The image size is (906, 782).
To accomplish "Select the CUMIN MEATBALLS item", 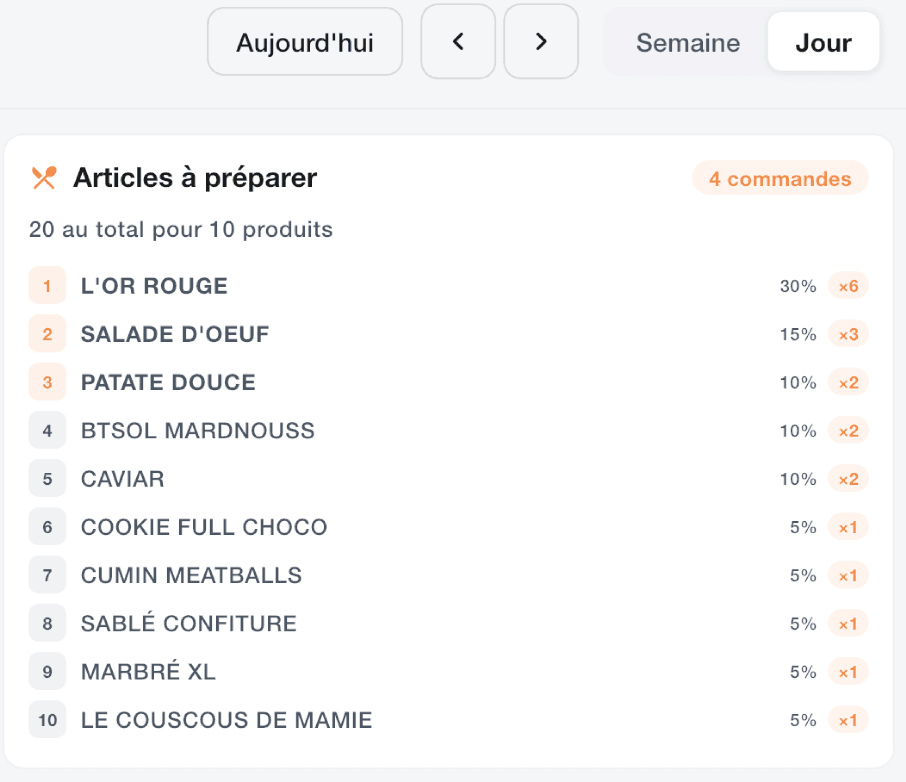I will pyautogui.click(x=191, y=575).
